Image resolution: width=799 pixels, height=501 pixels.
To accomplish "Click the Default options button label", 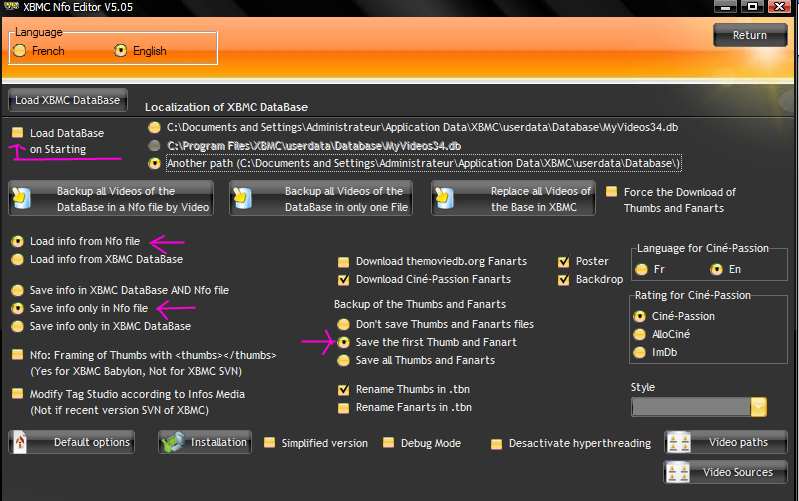I will pyautogui.click(x=92, y=442).
